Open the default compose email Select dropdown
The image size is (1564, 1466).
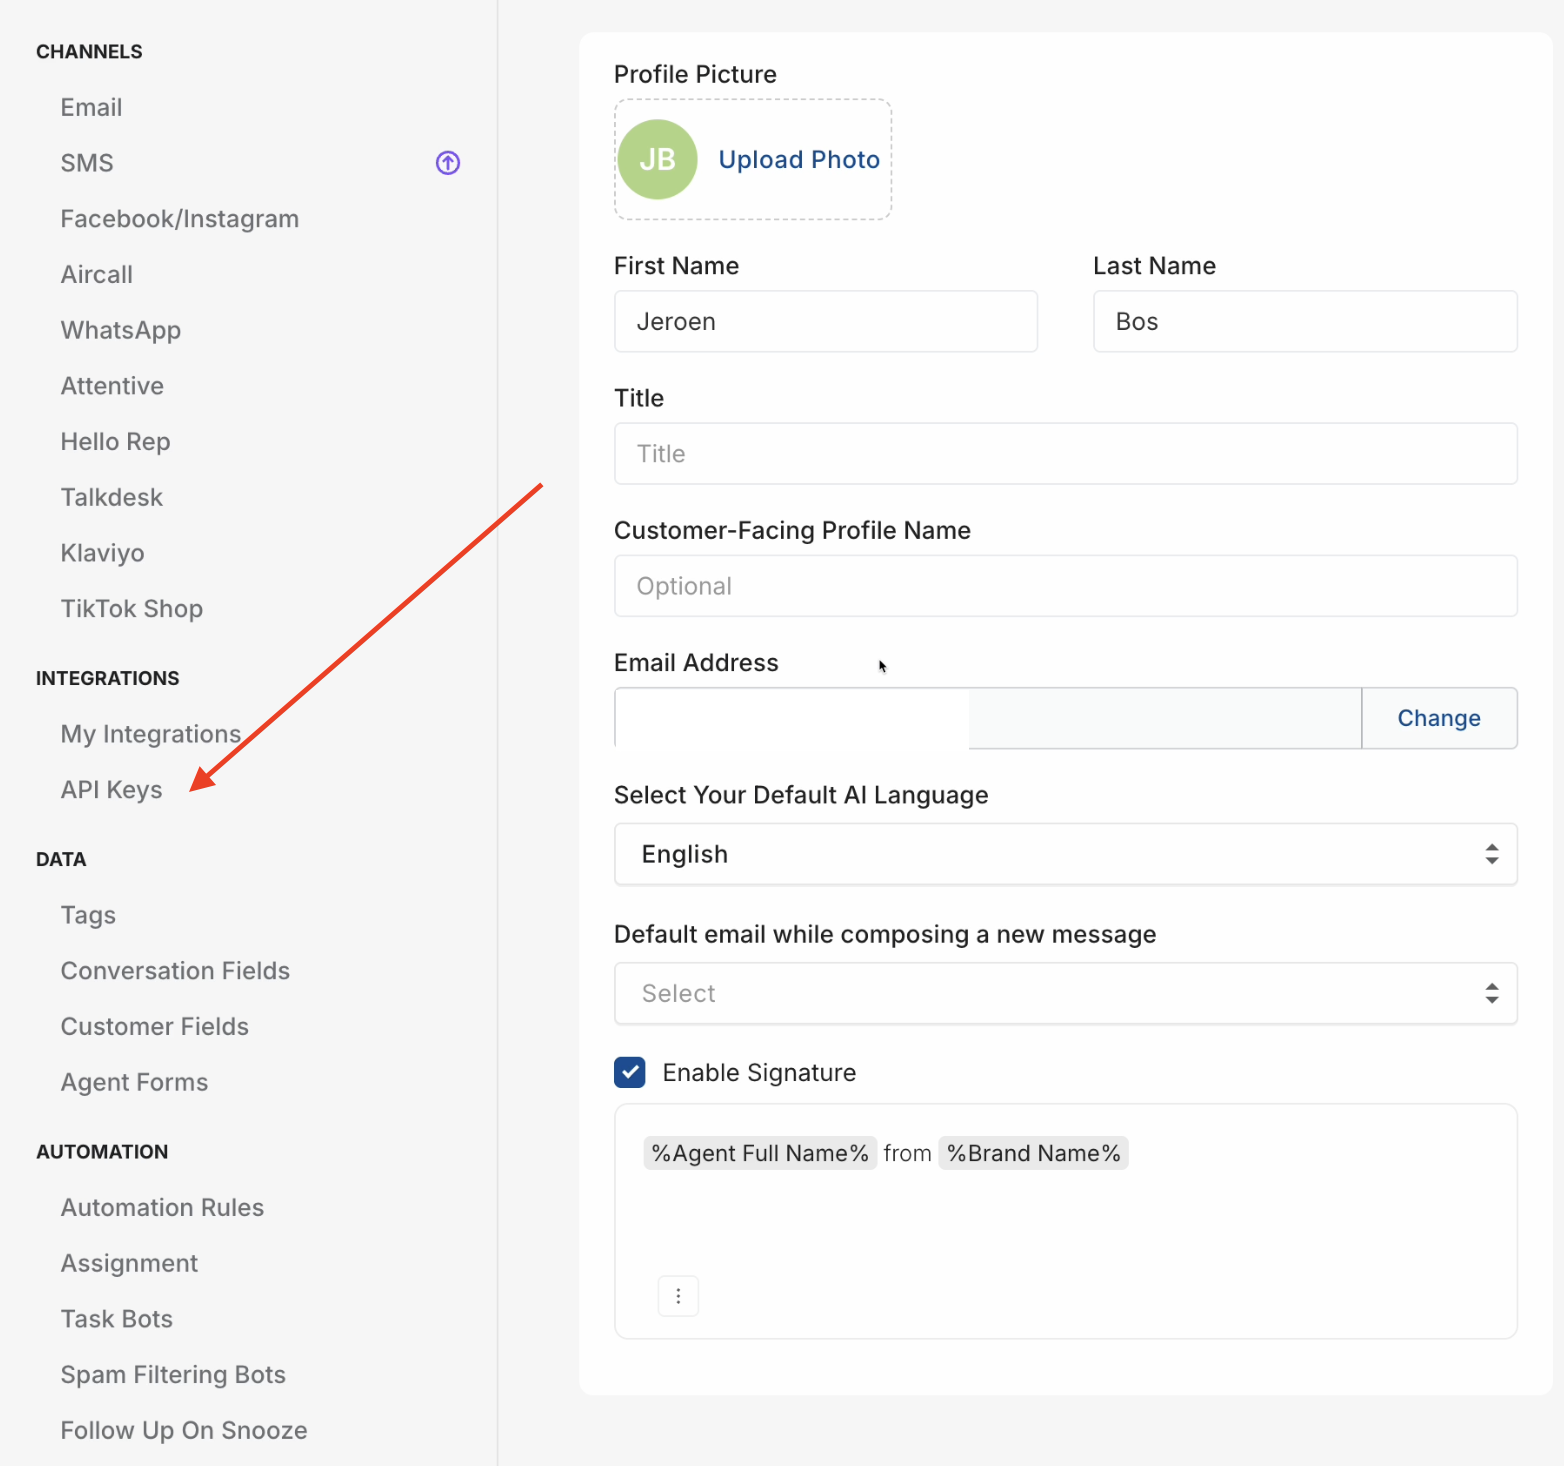click(x=1066, y=993)
